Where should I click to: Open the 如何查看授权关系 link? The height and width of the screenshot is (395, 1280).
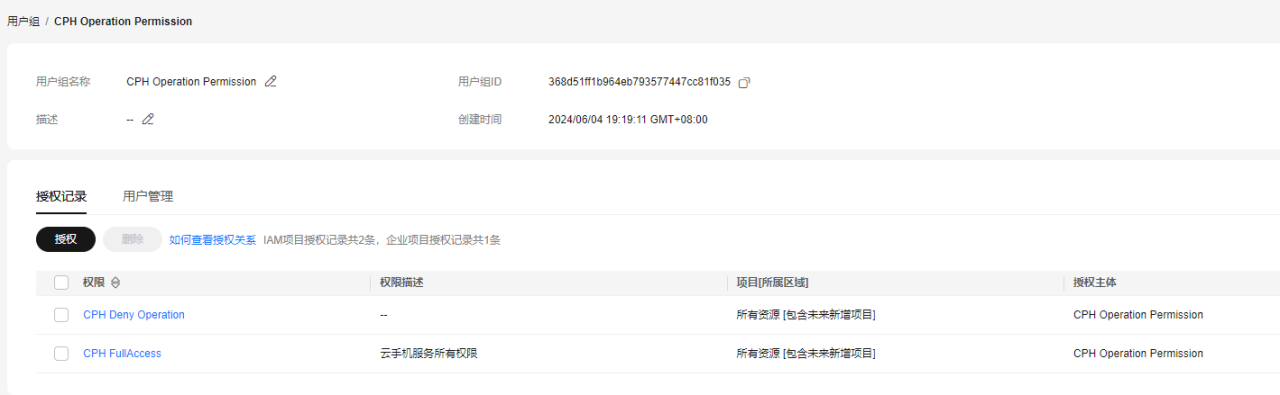(x=212, y=240)
